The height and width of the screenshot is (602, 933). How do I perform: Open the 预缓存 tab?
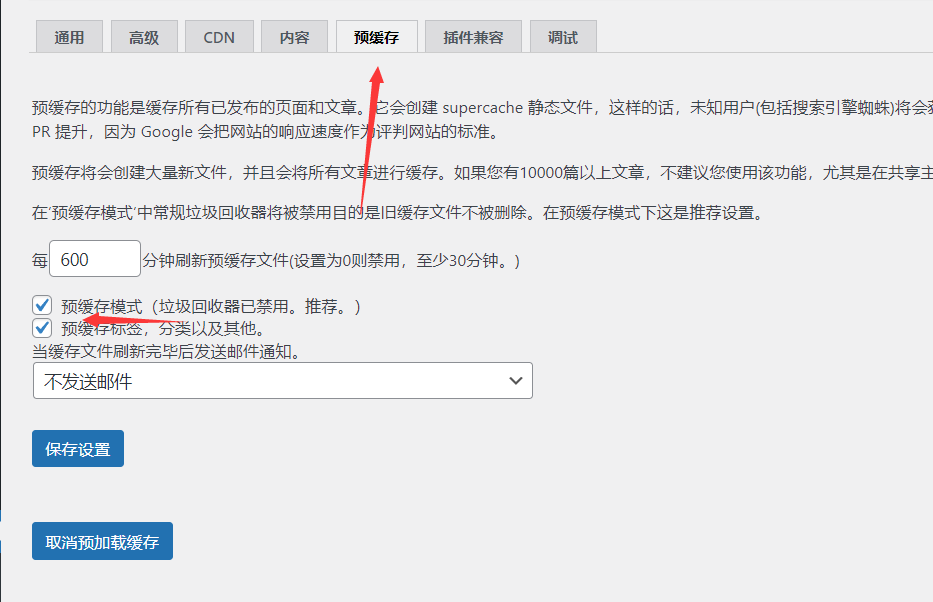coord(374,36)
